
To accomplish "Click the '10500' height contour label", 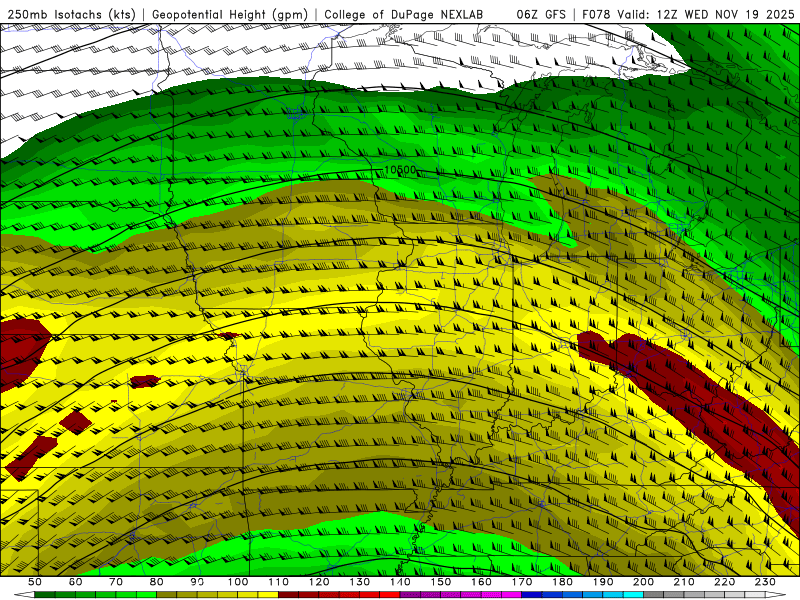I will tap(400, 169).
